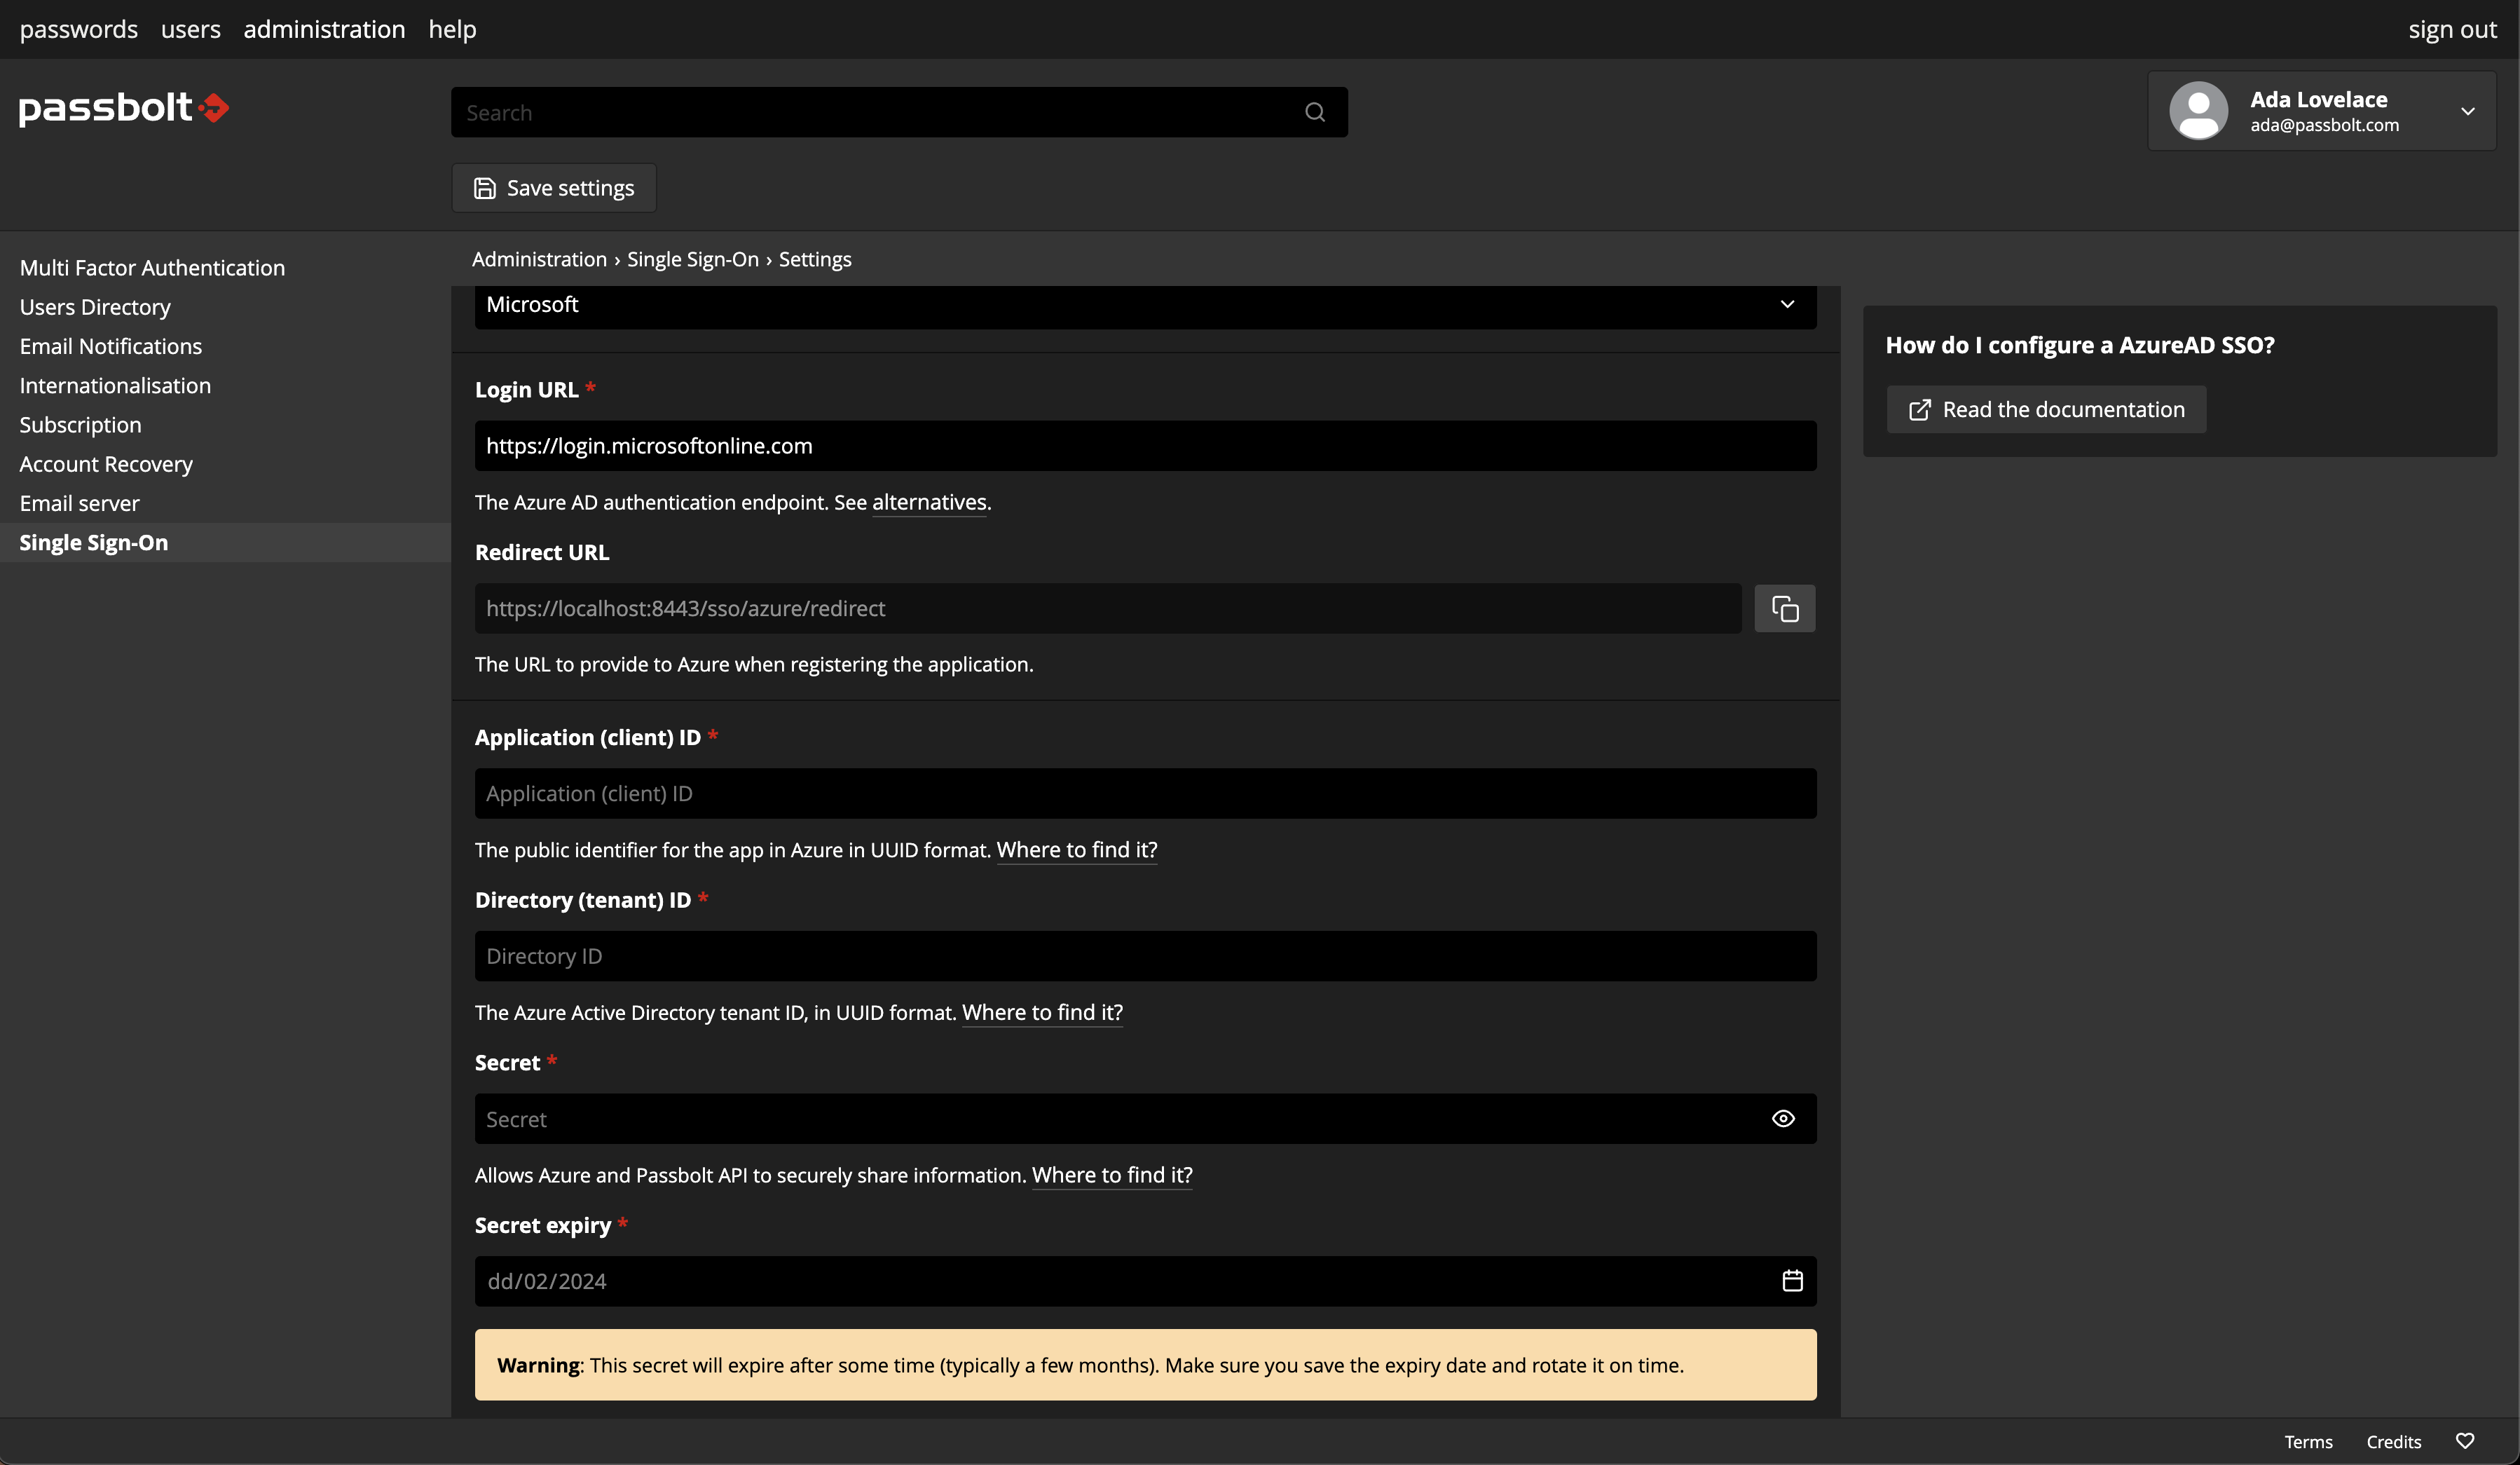The image size is (2520, 1465).
Task: Click the heart icon in footer
Action: [x=2465, y=1441]
